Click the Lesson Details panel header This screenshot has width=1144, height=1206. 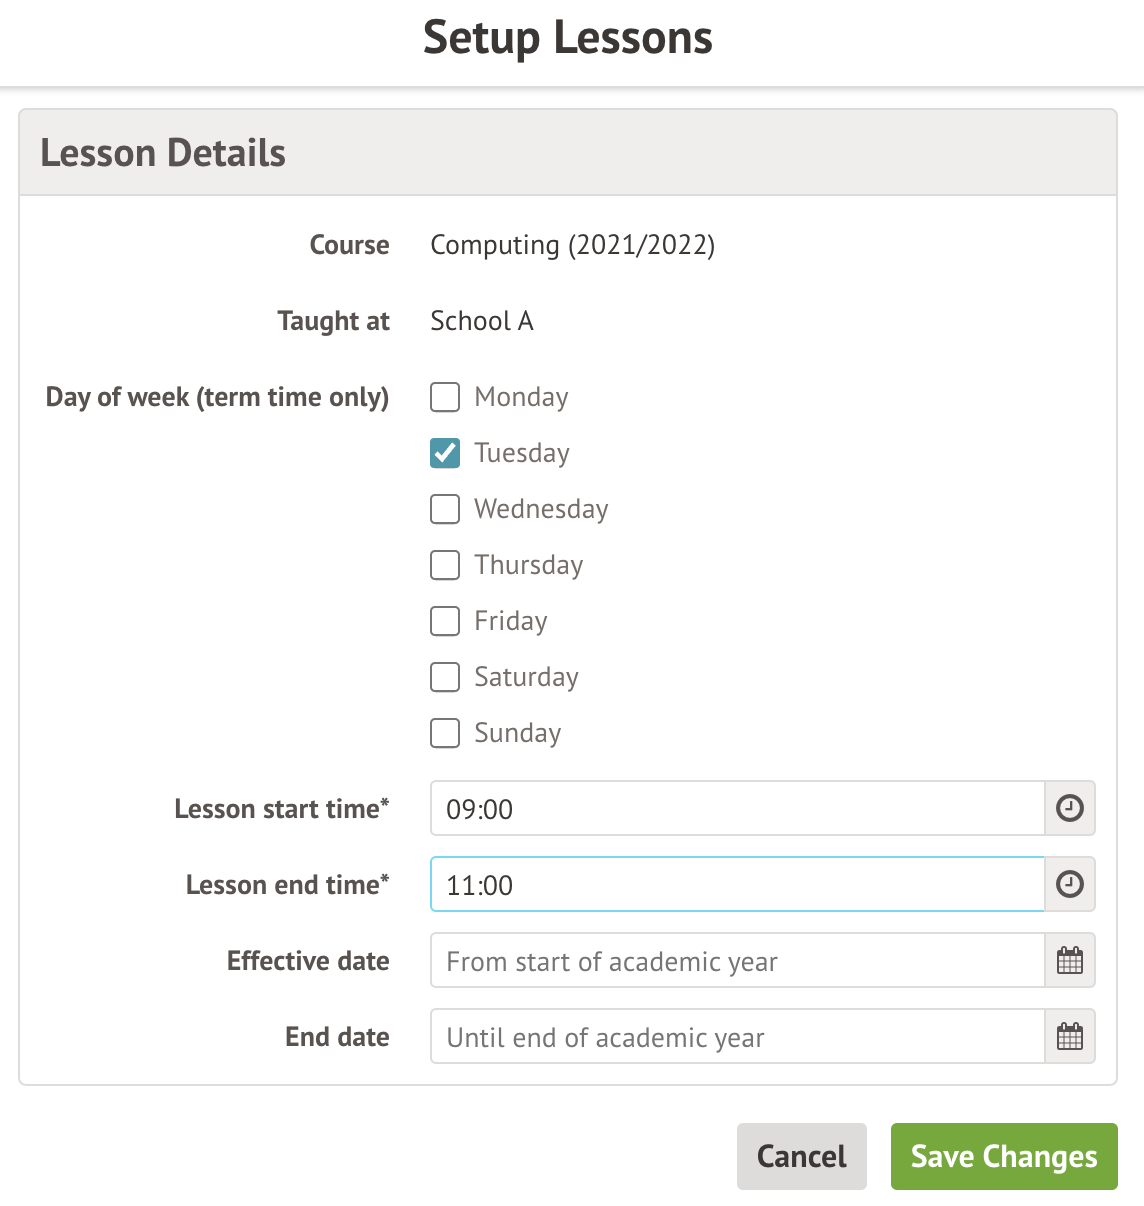(x=567, y=153)
